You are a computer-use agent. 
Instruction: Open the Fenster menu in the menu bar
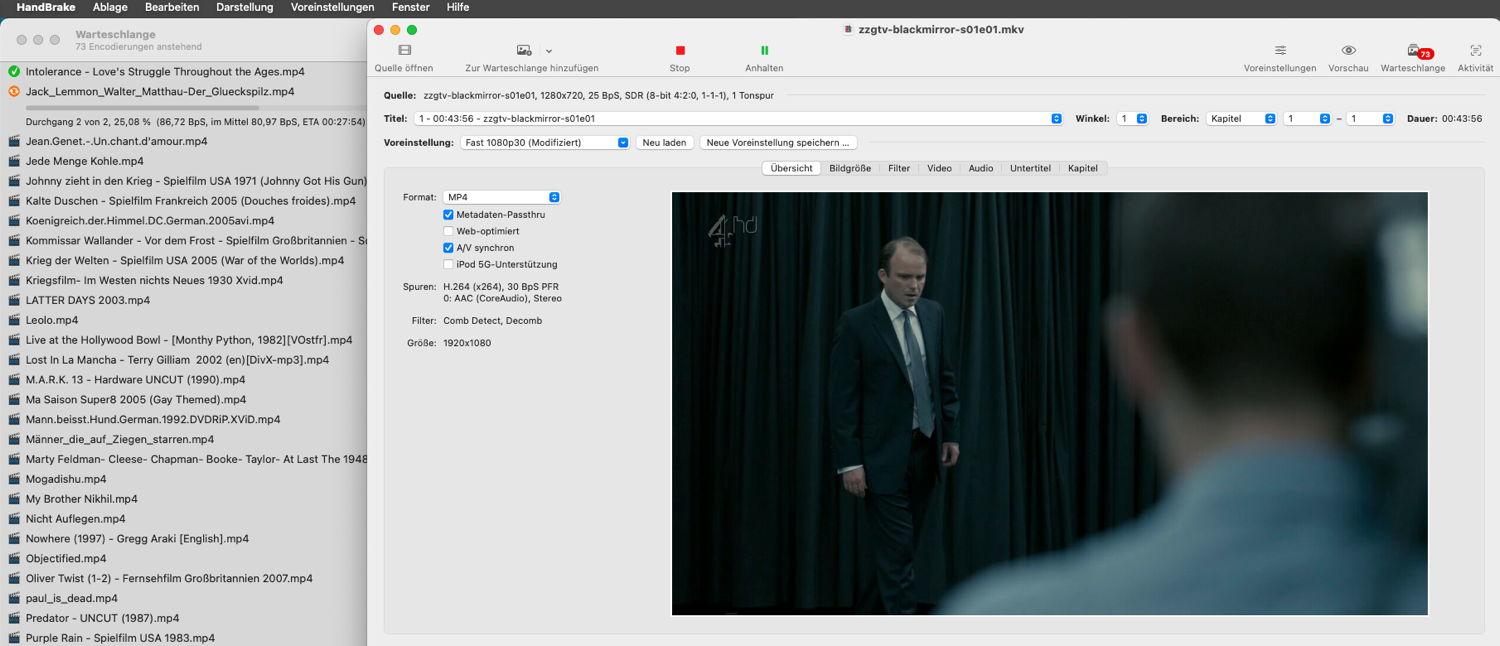coord(411,7)
